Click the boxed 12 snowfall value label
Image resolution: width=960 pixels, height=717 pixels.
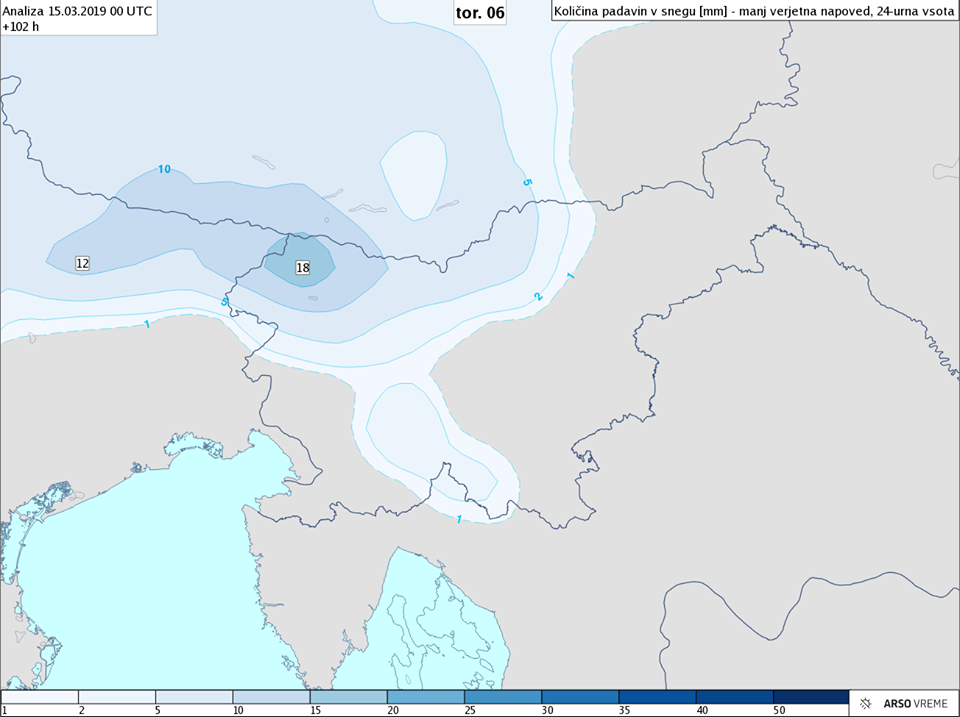point(83,263)
